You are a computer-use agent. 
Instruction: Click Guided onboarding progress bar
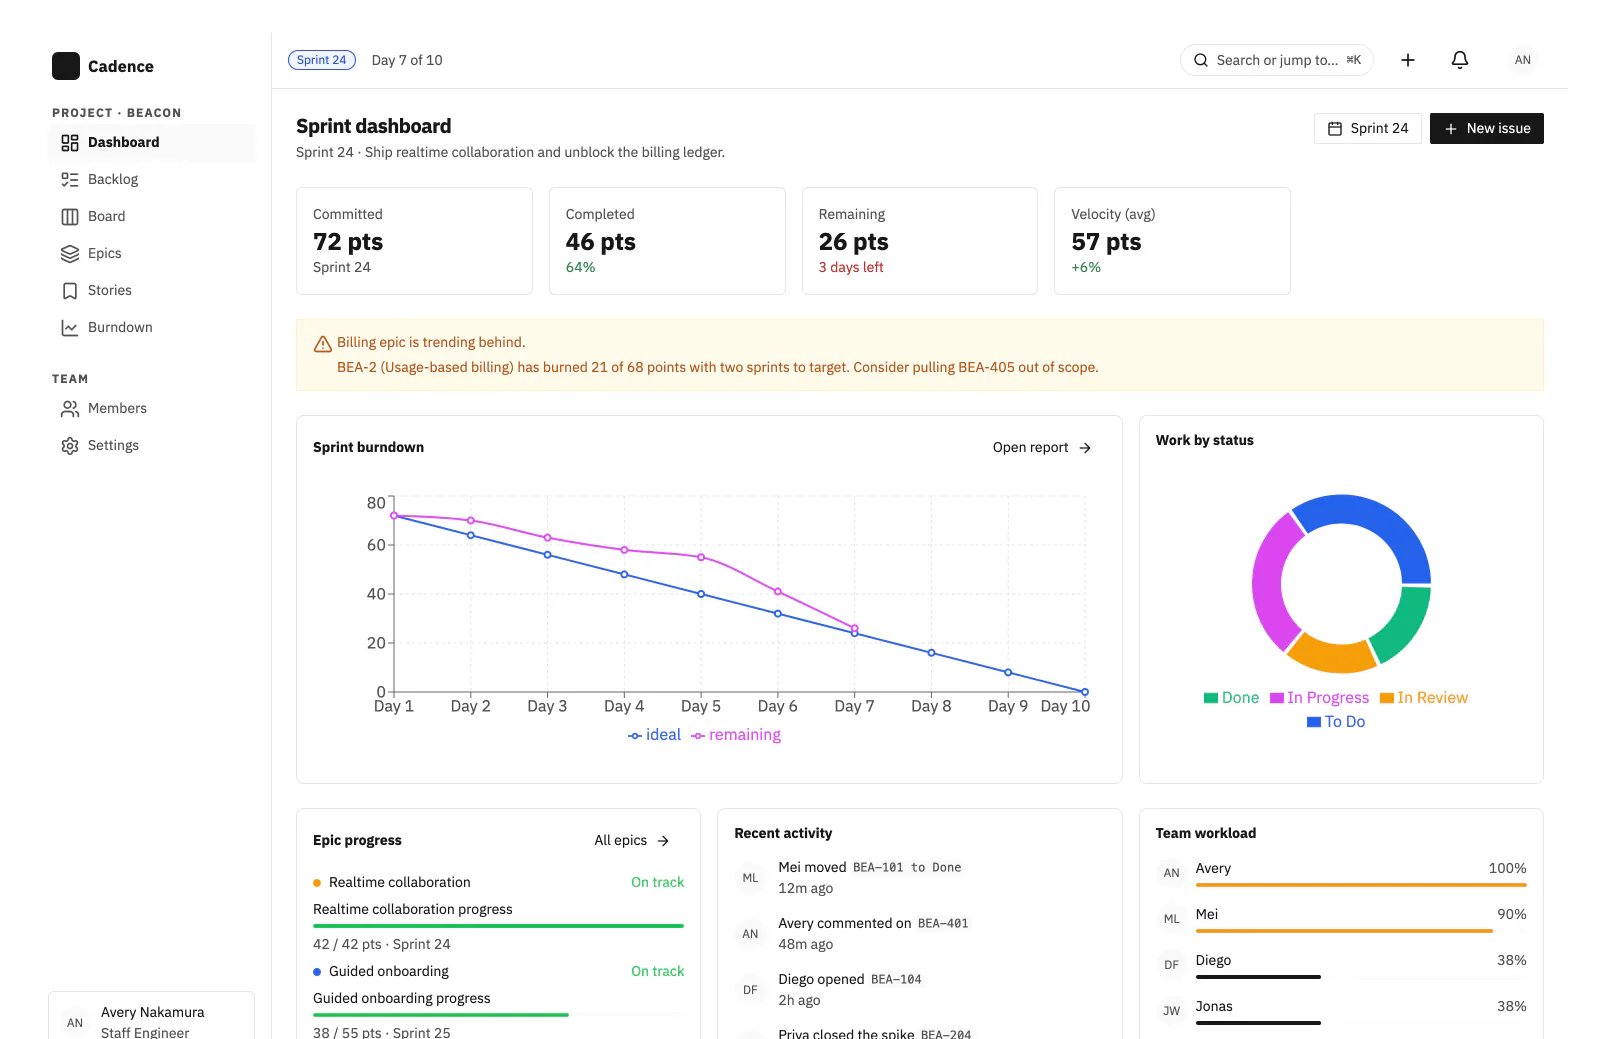498,1015
